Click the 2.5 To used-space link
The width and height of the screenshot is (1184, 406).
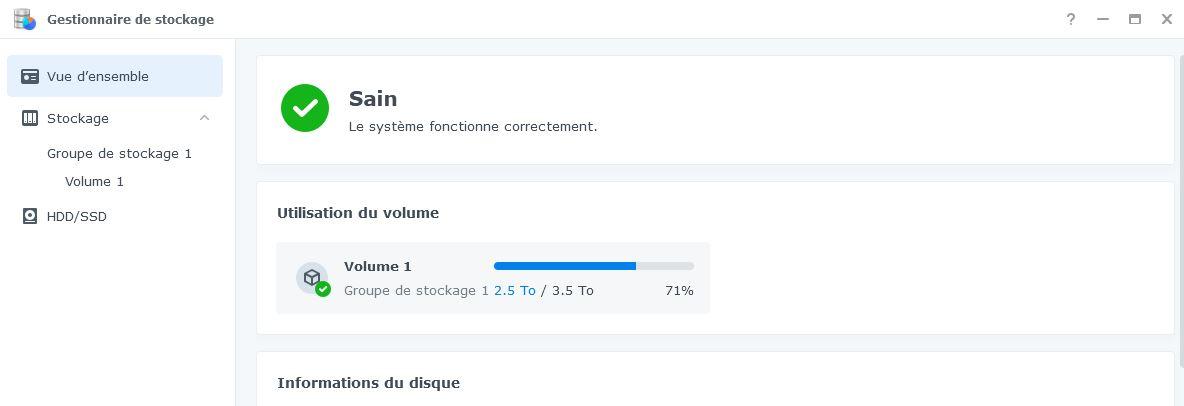(x=514, y=290)
